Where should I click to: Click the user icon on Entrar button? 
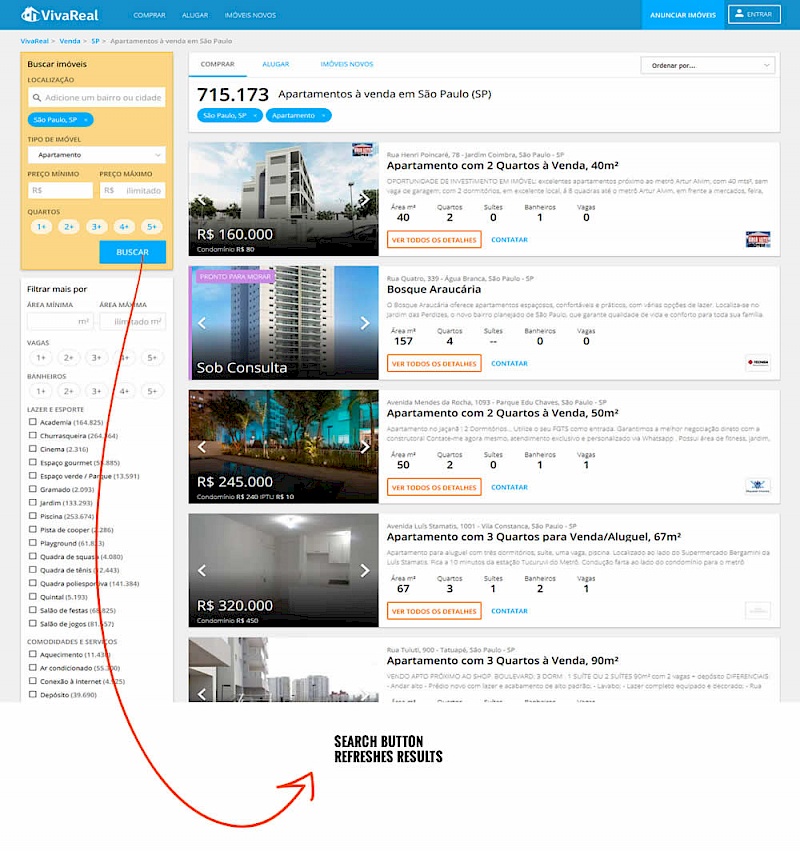point(738,14)
